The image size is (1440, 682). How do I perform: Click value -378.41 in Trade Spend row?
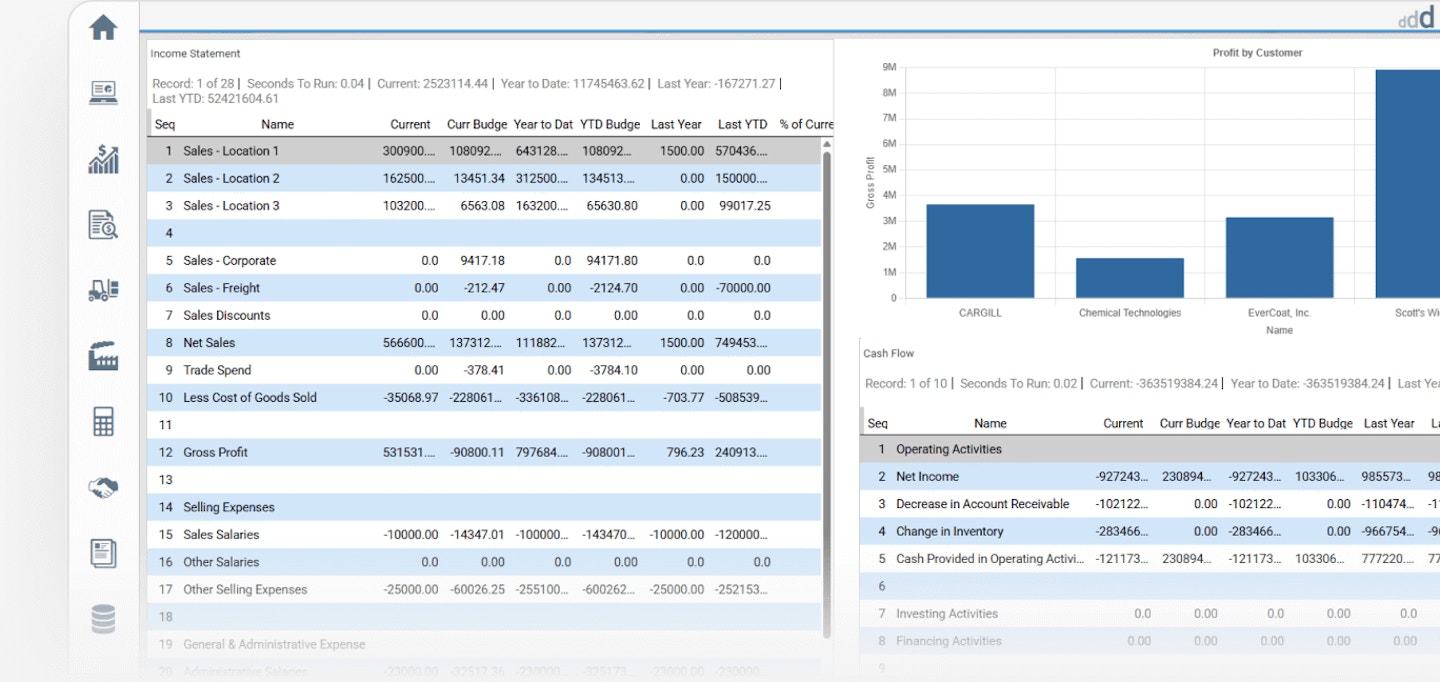[x=484, y=370]
